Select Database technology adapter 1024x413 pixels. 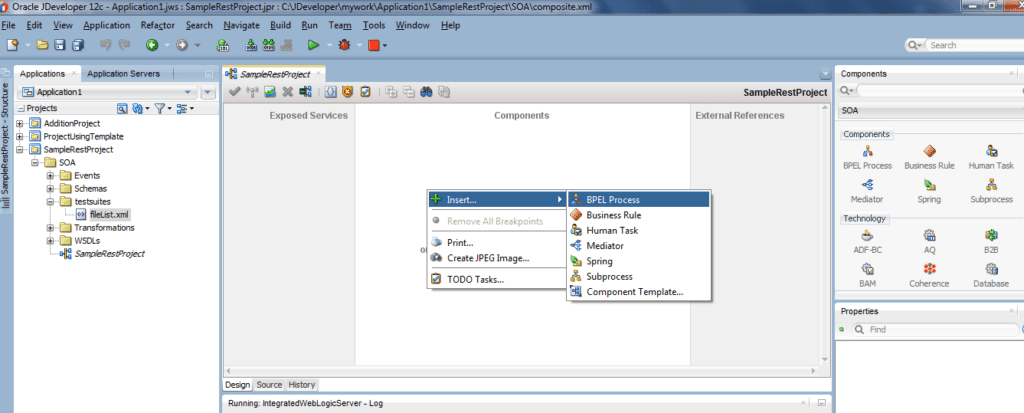pos(991,276)
